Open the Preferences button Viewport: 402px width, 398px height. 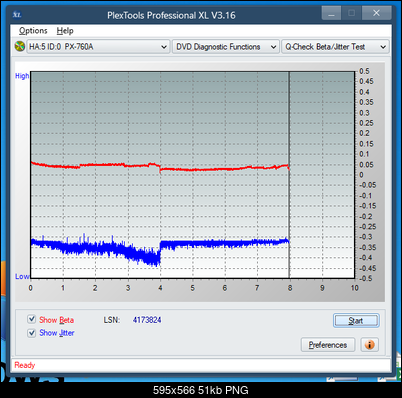(x=328, y=345)
